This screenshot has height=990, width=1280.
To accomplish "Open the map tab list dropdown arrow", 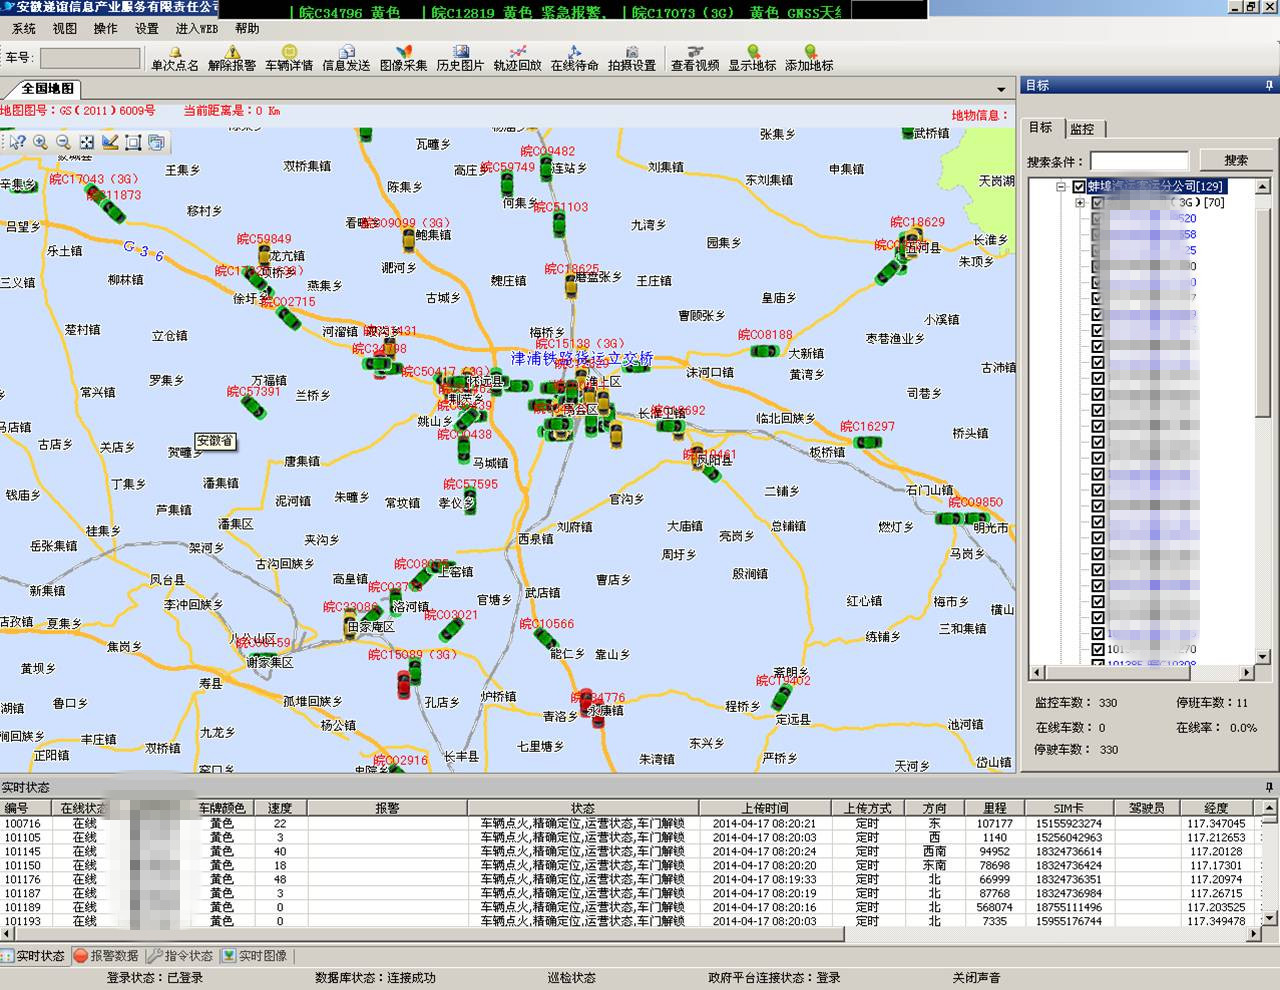I will point(1001,89).
